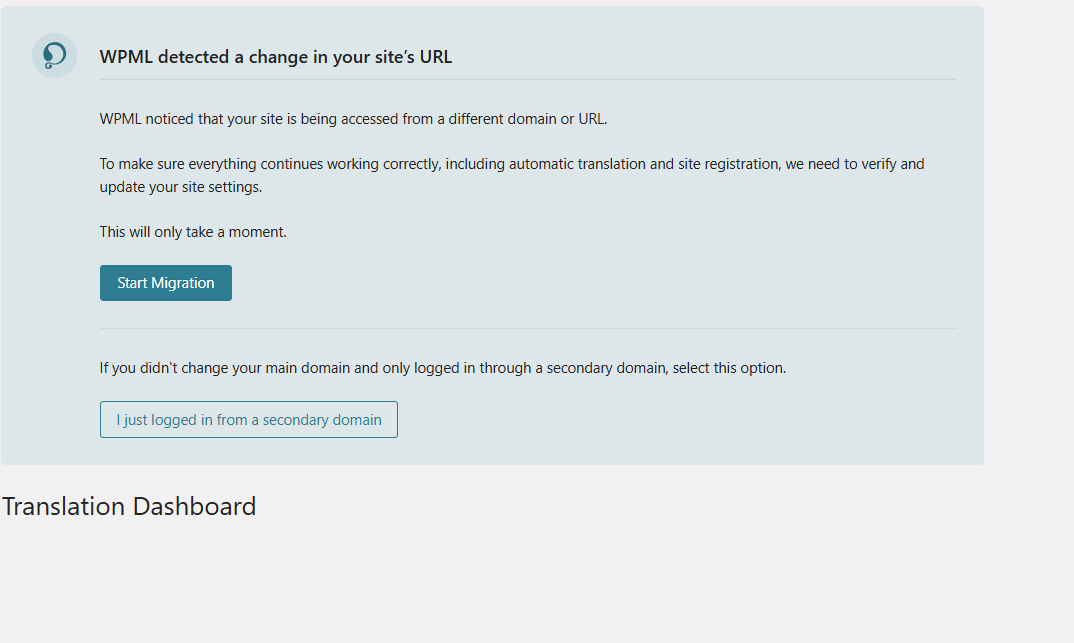Click the word "Migration" on the teal button

[x=183, y=283]
